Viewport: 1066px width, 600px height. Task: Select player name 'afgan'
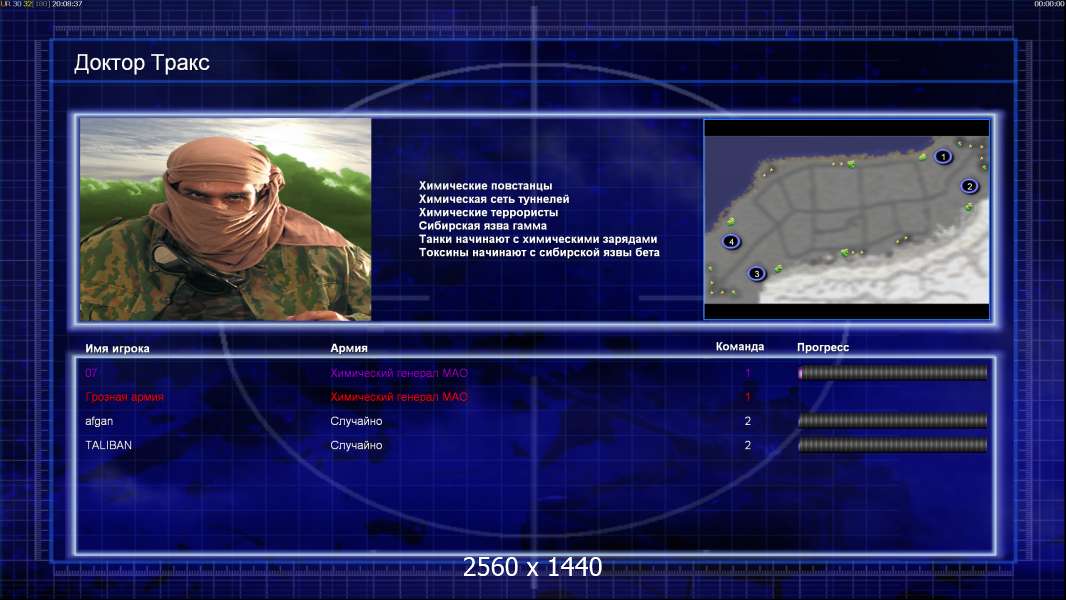[99, 421]
